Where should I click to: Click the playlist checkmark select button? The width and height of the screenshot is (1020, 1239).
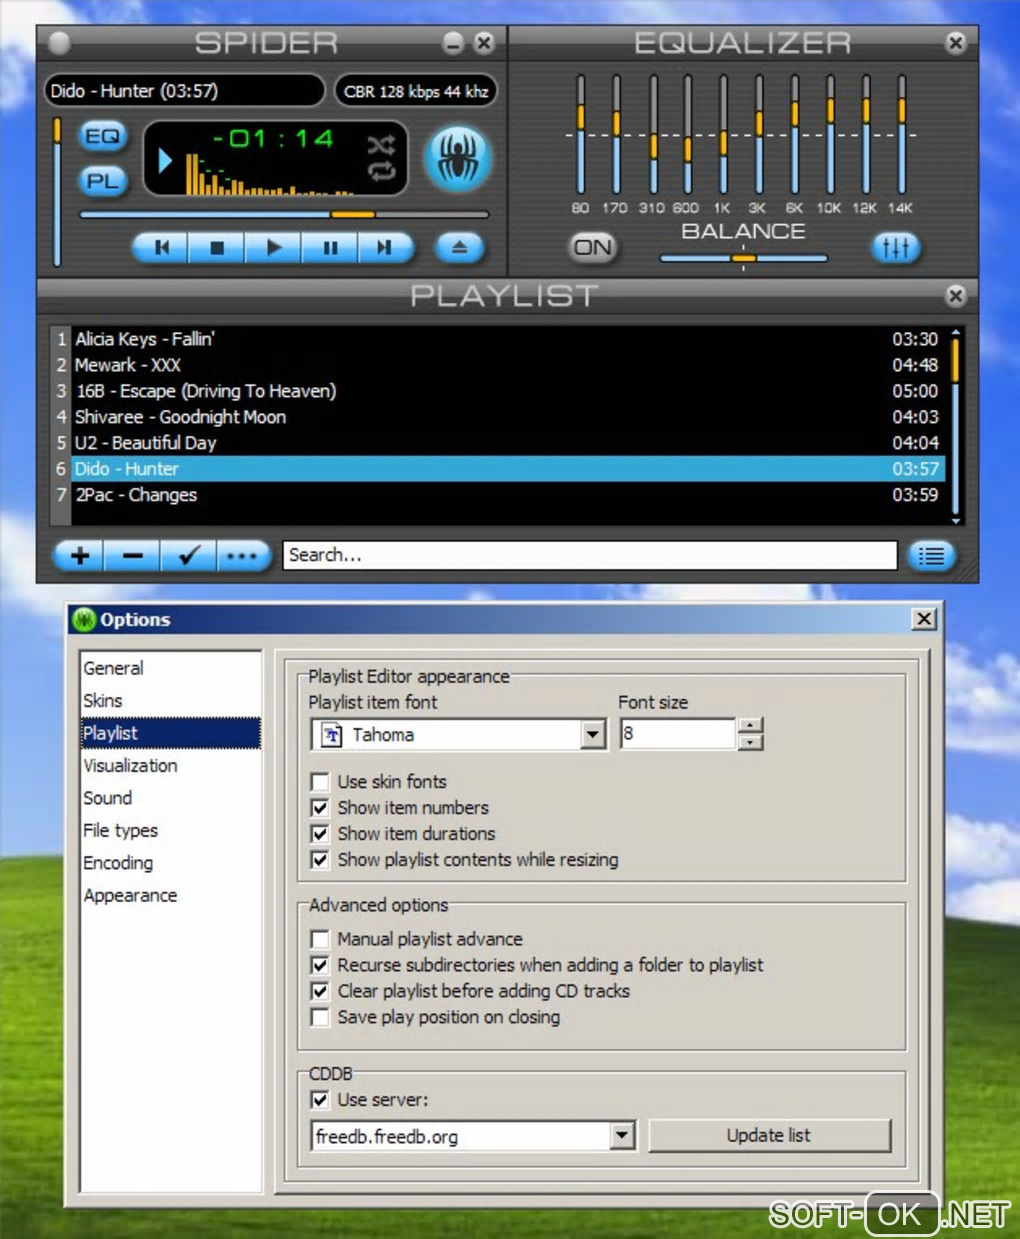pyautogui.click(x=188, y=555)
